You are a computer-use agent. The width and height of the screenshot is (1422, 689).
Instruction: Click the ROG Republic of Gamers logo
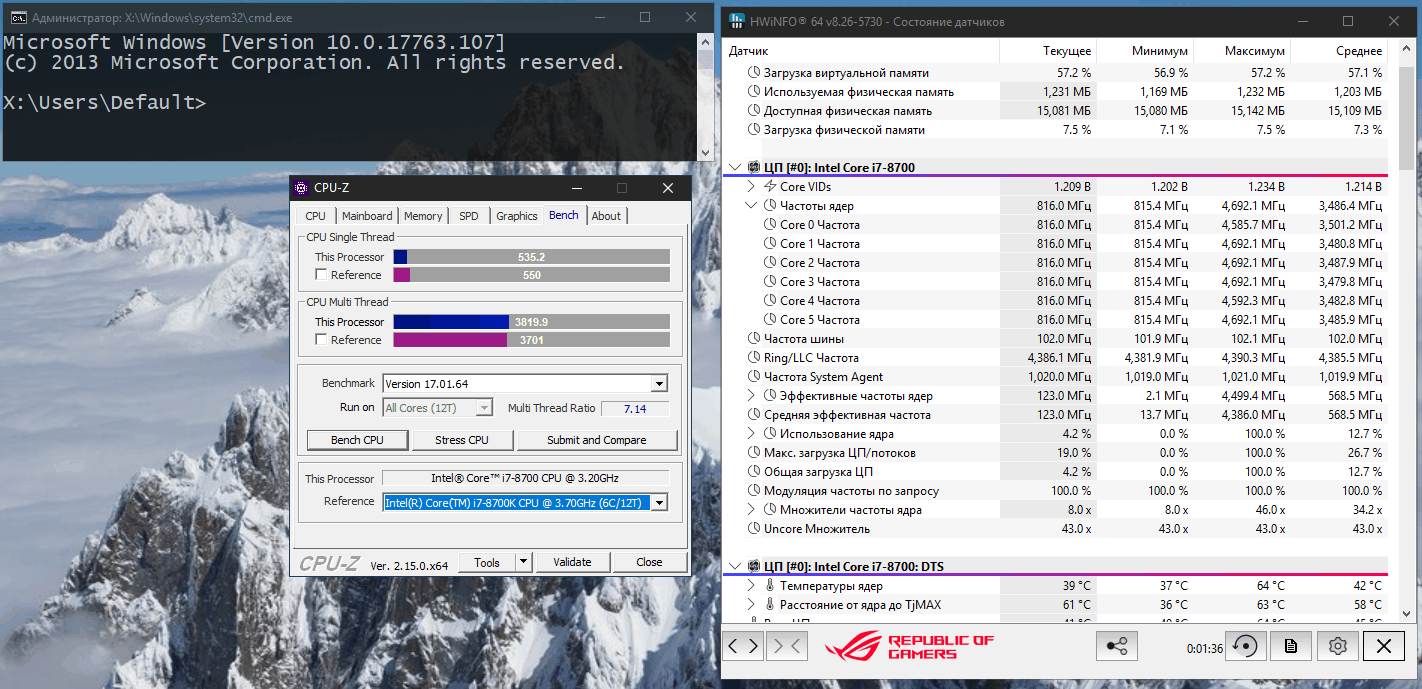909,647
